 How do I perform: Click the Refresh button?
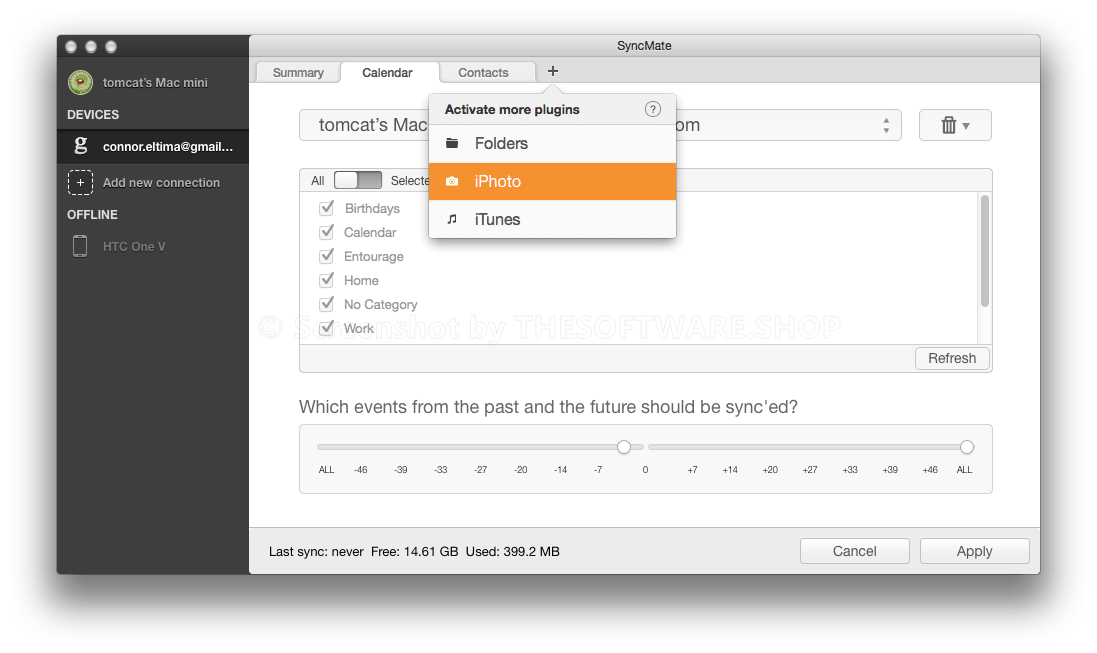(x=951, y=358)
